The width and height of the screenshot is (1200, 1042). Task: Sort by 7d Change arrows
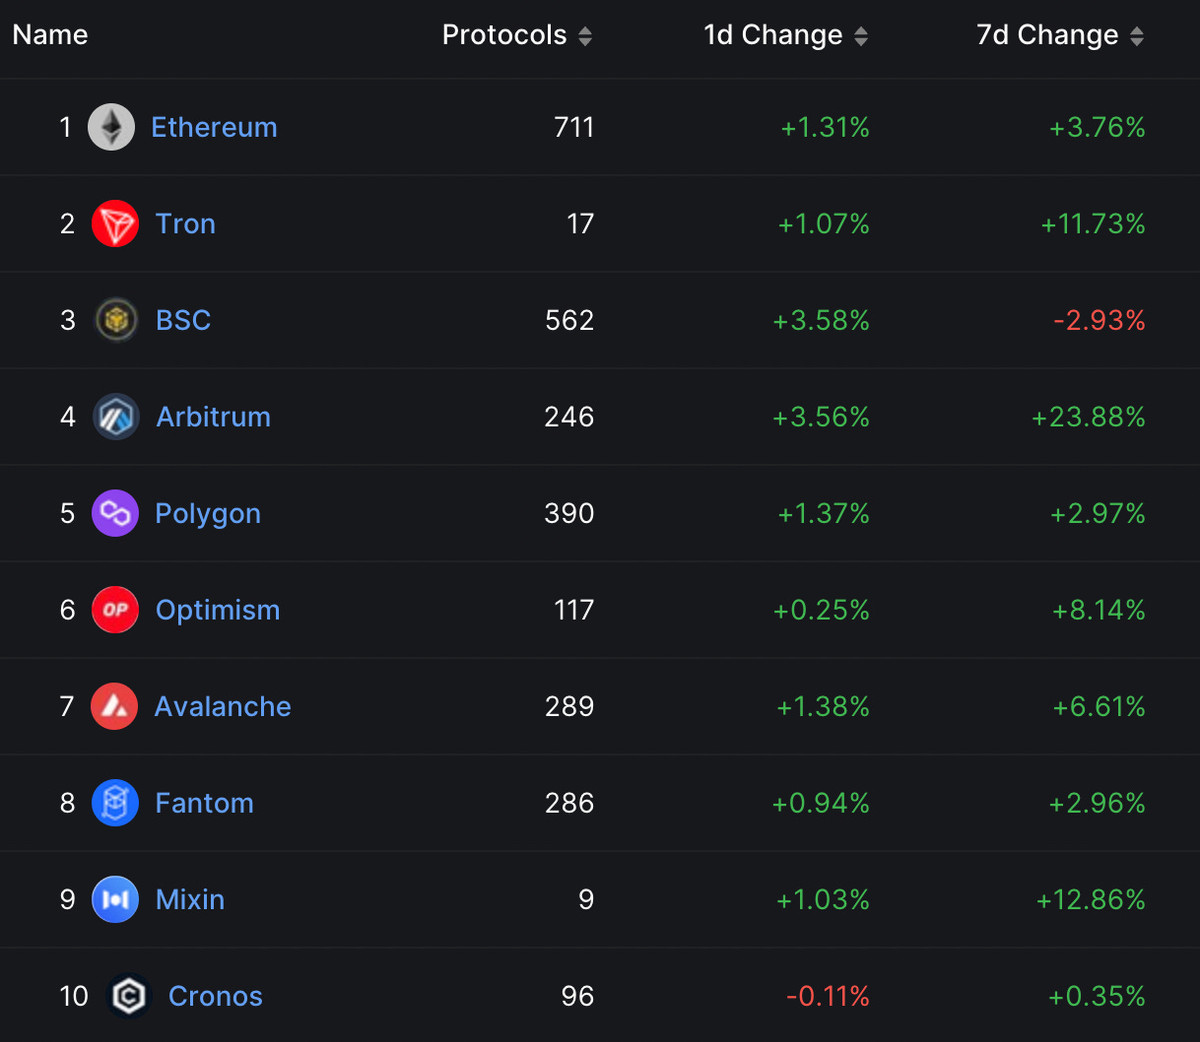point(1137,36)
